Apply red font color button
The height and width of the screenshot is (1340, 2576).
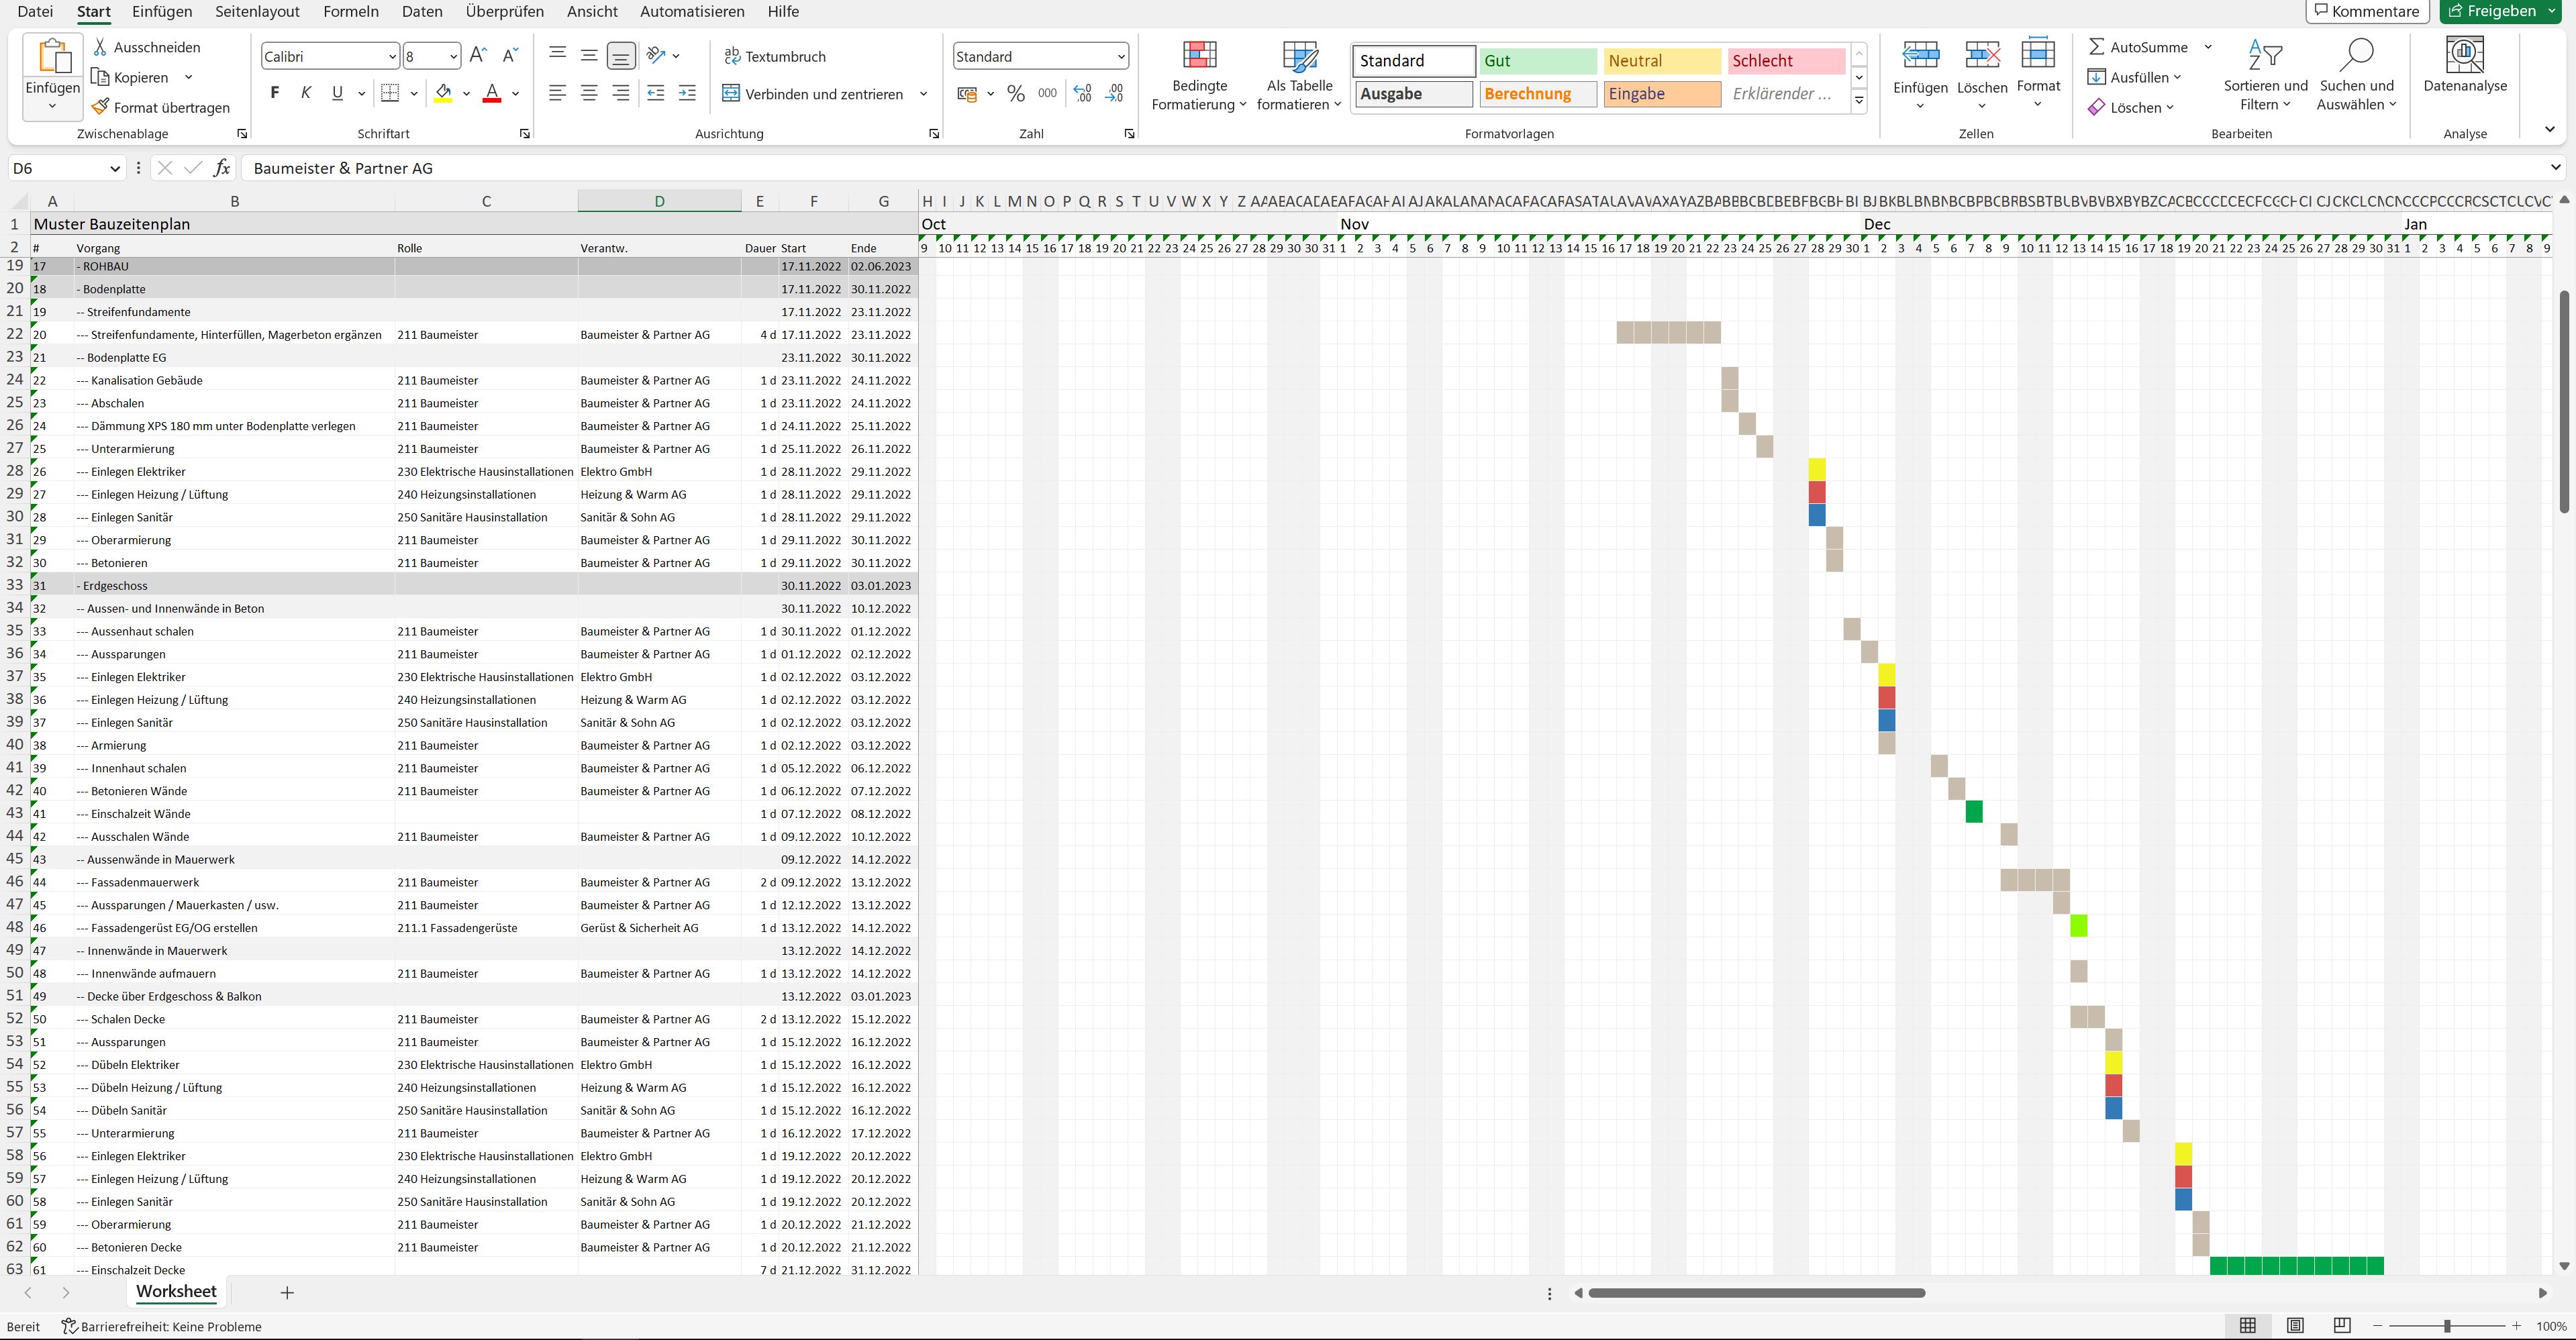(492, 93)
